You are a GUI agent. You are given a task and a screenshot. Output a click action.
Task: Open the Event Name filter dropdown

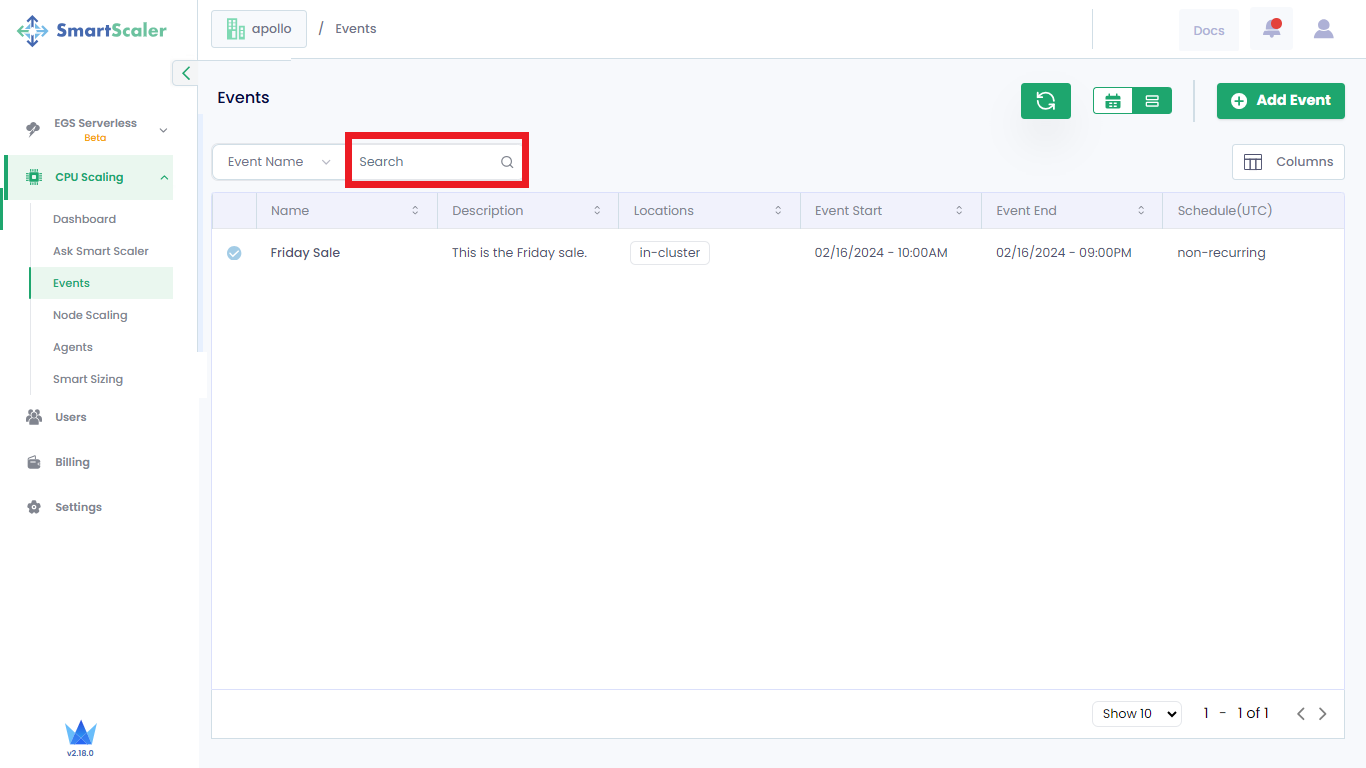(x=279, y=162)
